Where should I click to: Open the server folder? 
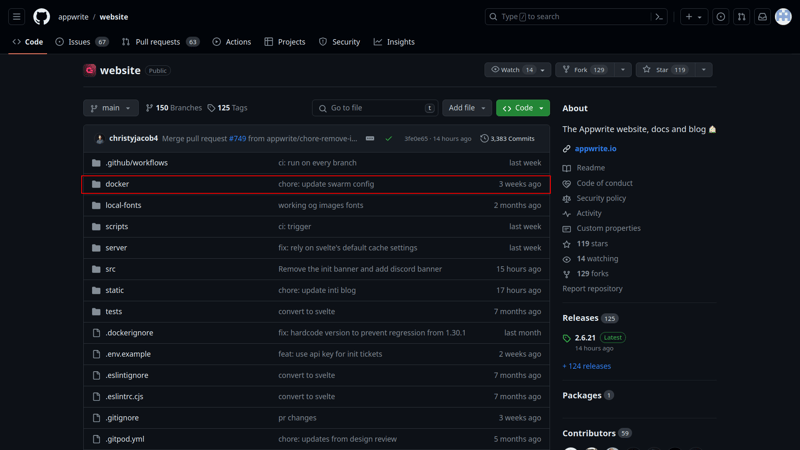pos(116,247)
